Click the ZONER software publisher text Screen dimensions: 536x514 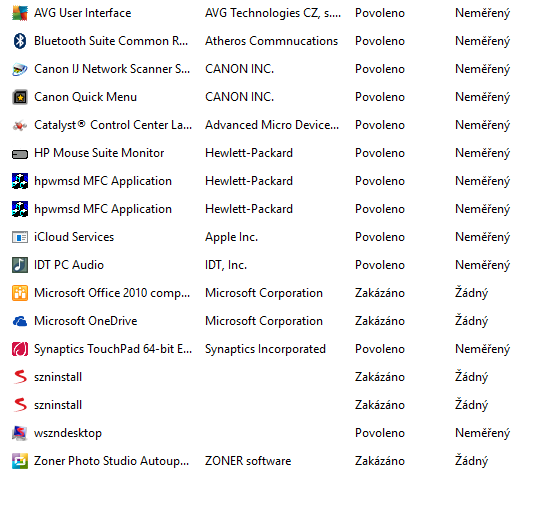tap(248, 461)
